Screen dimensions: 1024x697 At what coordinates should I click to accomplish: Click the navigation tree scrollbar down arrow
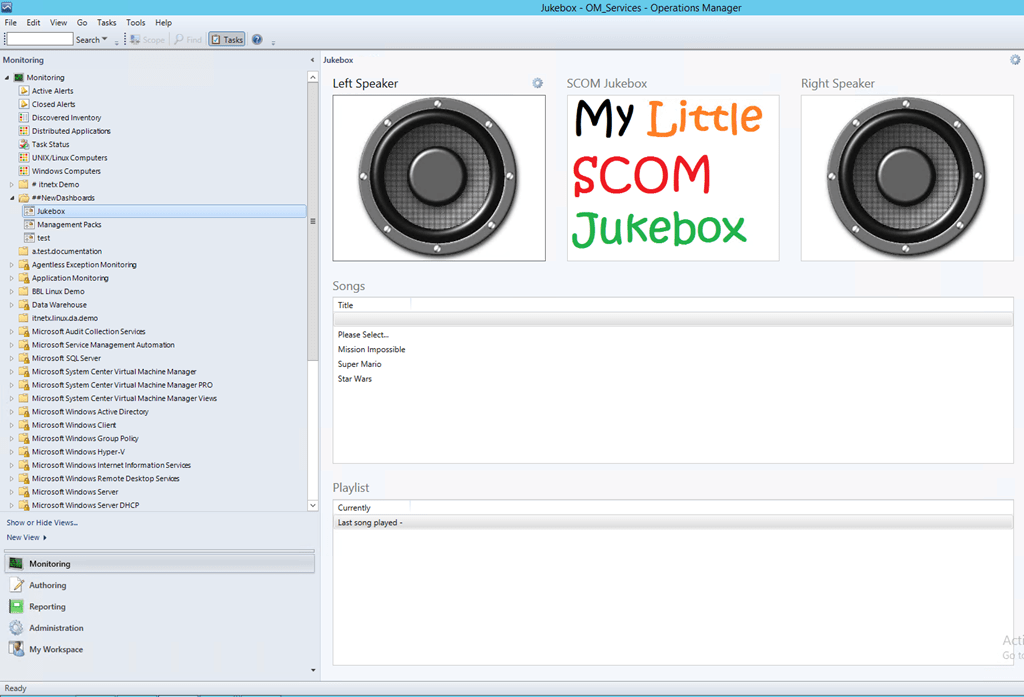pyautogui.click(x=313, y=505)
